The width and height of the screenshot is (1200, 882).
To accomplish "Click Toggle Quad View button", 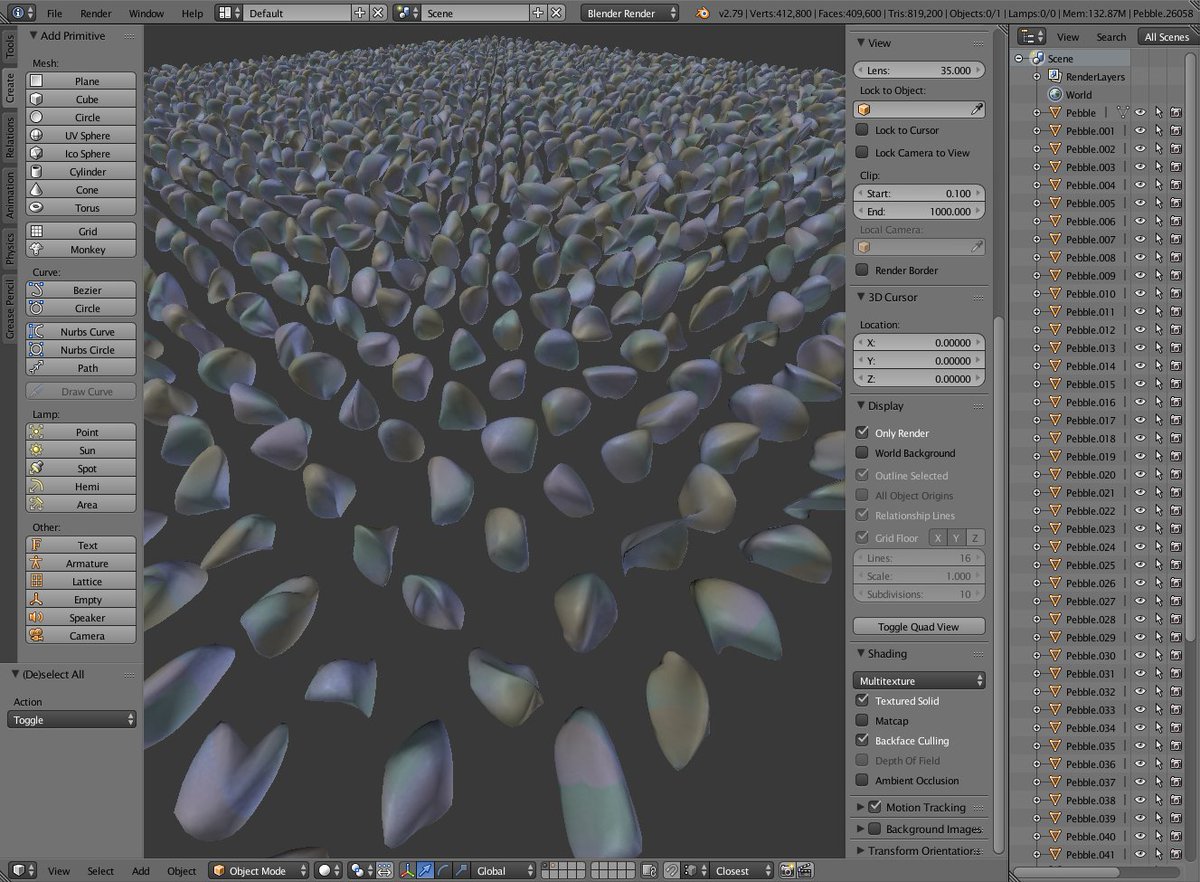I will 919,626.
